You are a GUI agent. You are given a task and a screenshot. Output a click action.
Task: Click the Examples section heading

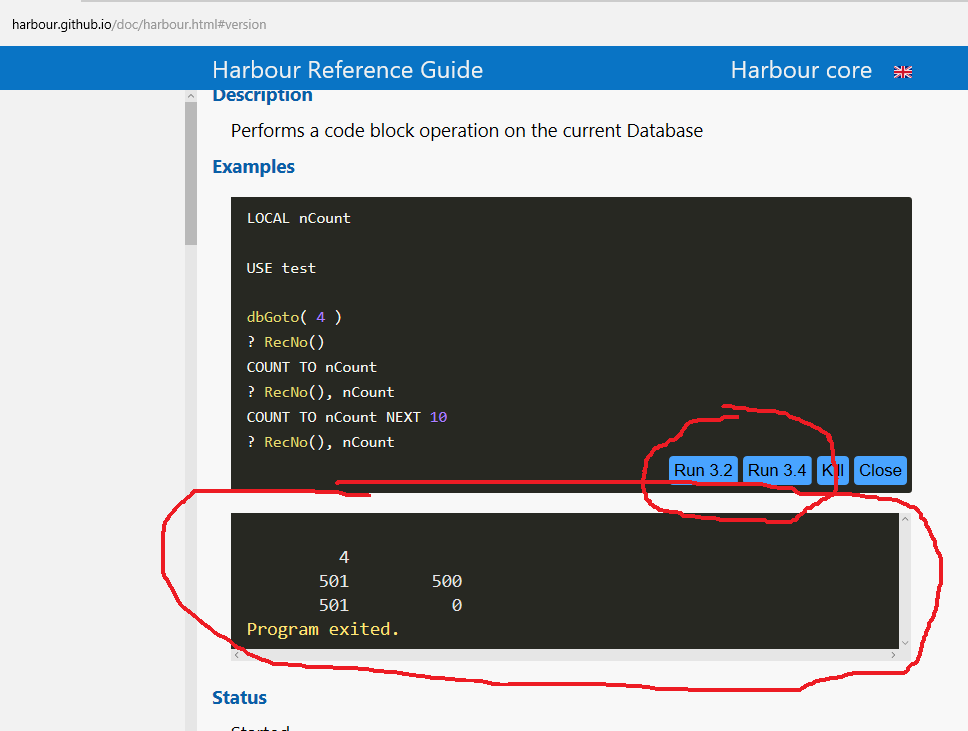point(253,167)
